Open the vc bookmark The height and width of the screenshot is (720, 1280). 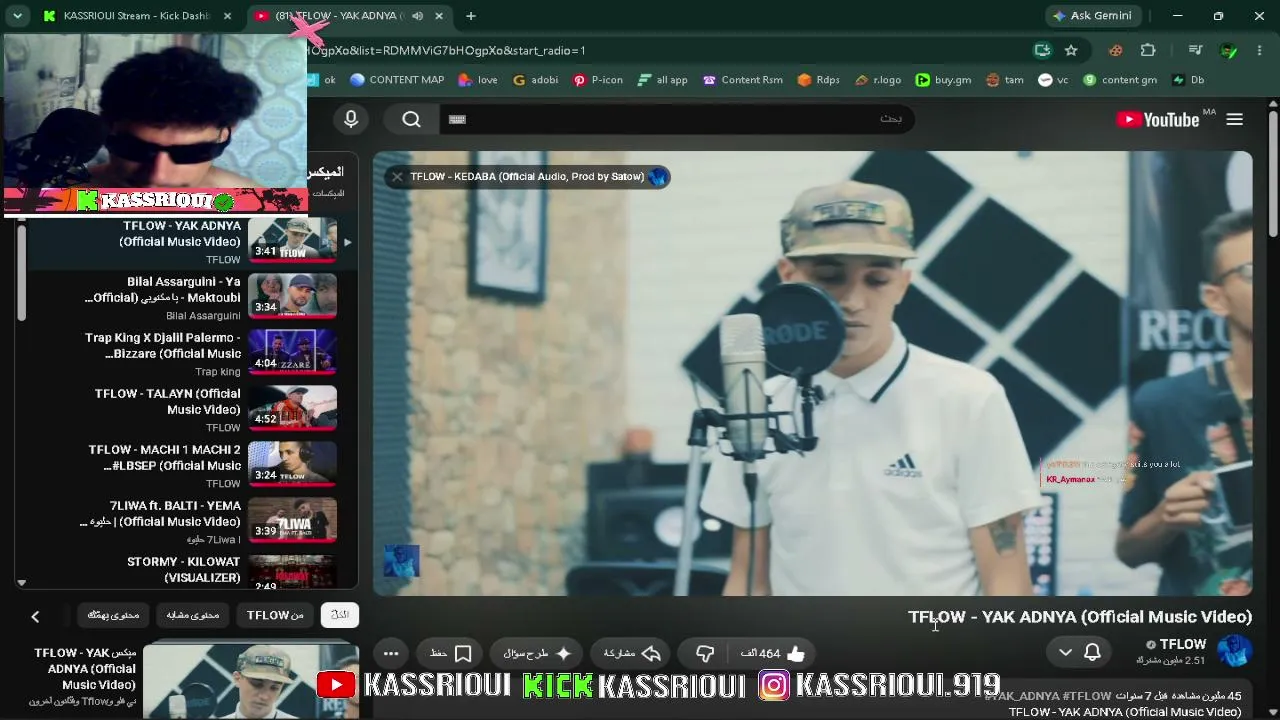pos(1054,80)
